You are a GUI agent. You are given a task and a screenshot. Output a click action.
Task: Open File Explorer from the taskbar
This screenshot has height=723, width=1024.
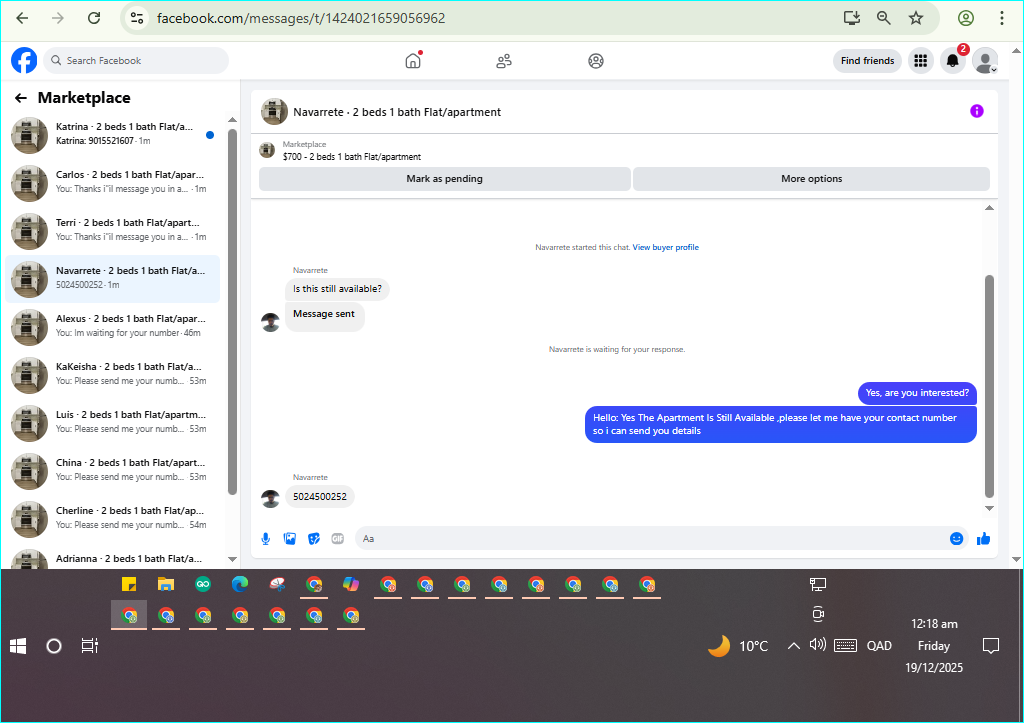166,584
